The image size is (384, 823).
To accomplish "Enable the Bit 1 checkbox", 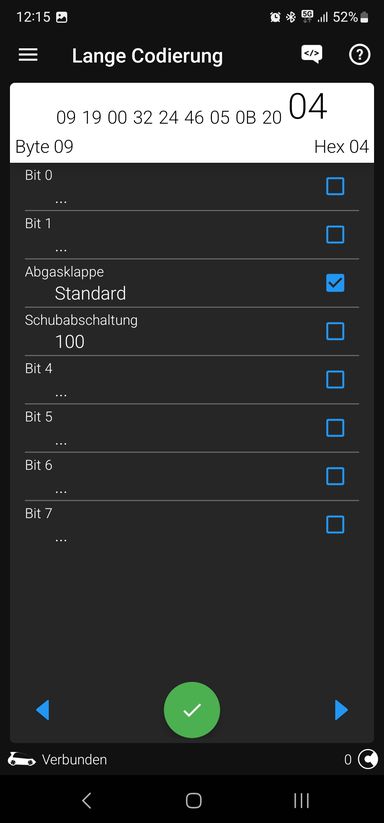I will tap(335, 235).
